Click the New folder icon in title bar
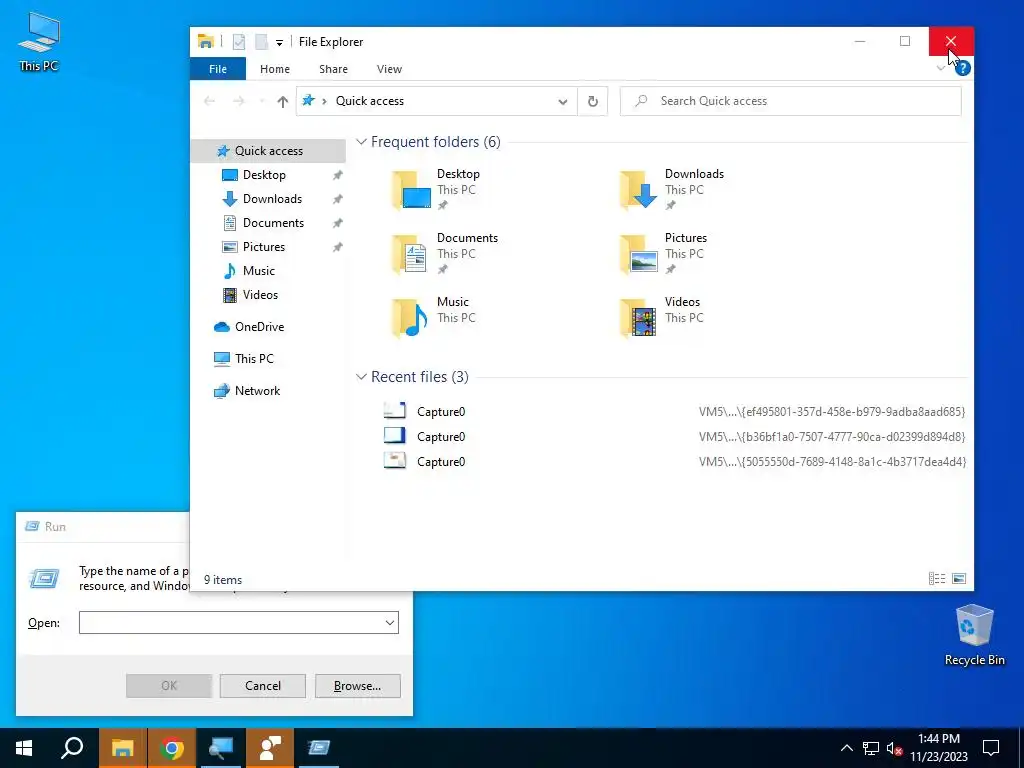The width and height of the screenshot is (1024, 768). pyautogui.click(x=261, y=42)
